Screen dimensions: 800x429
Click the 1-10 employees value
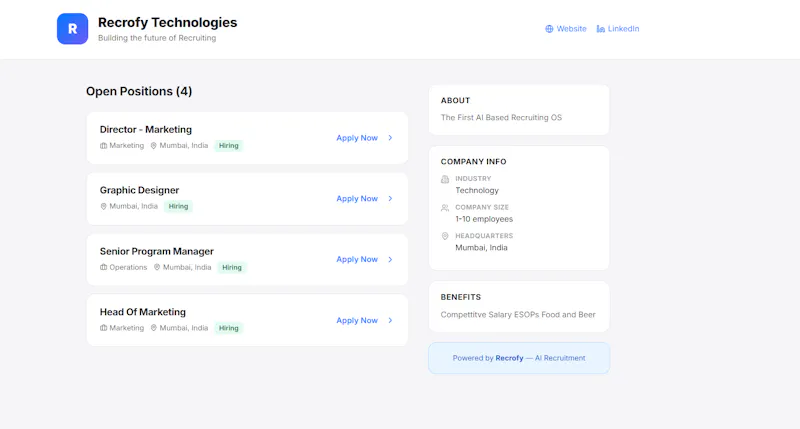coord(484,219)
